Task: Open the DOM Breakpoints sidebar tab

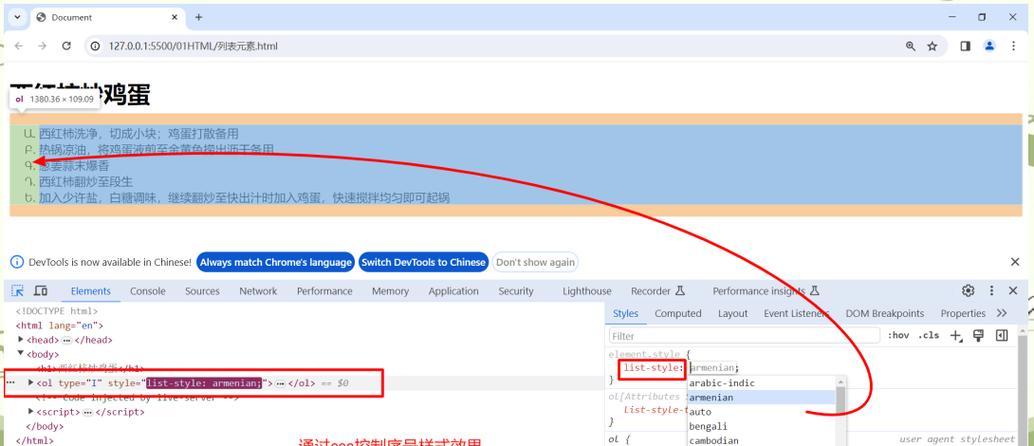Action: [x=885, y=313]
